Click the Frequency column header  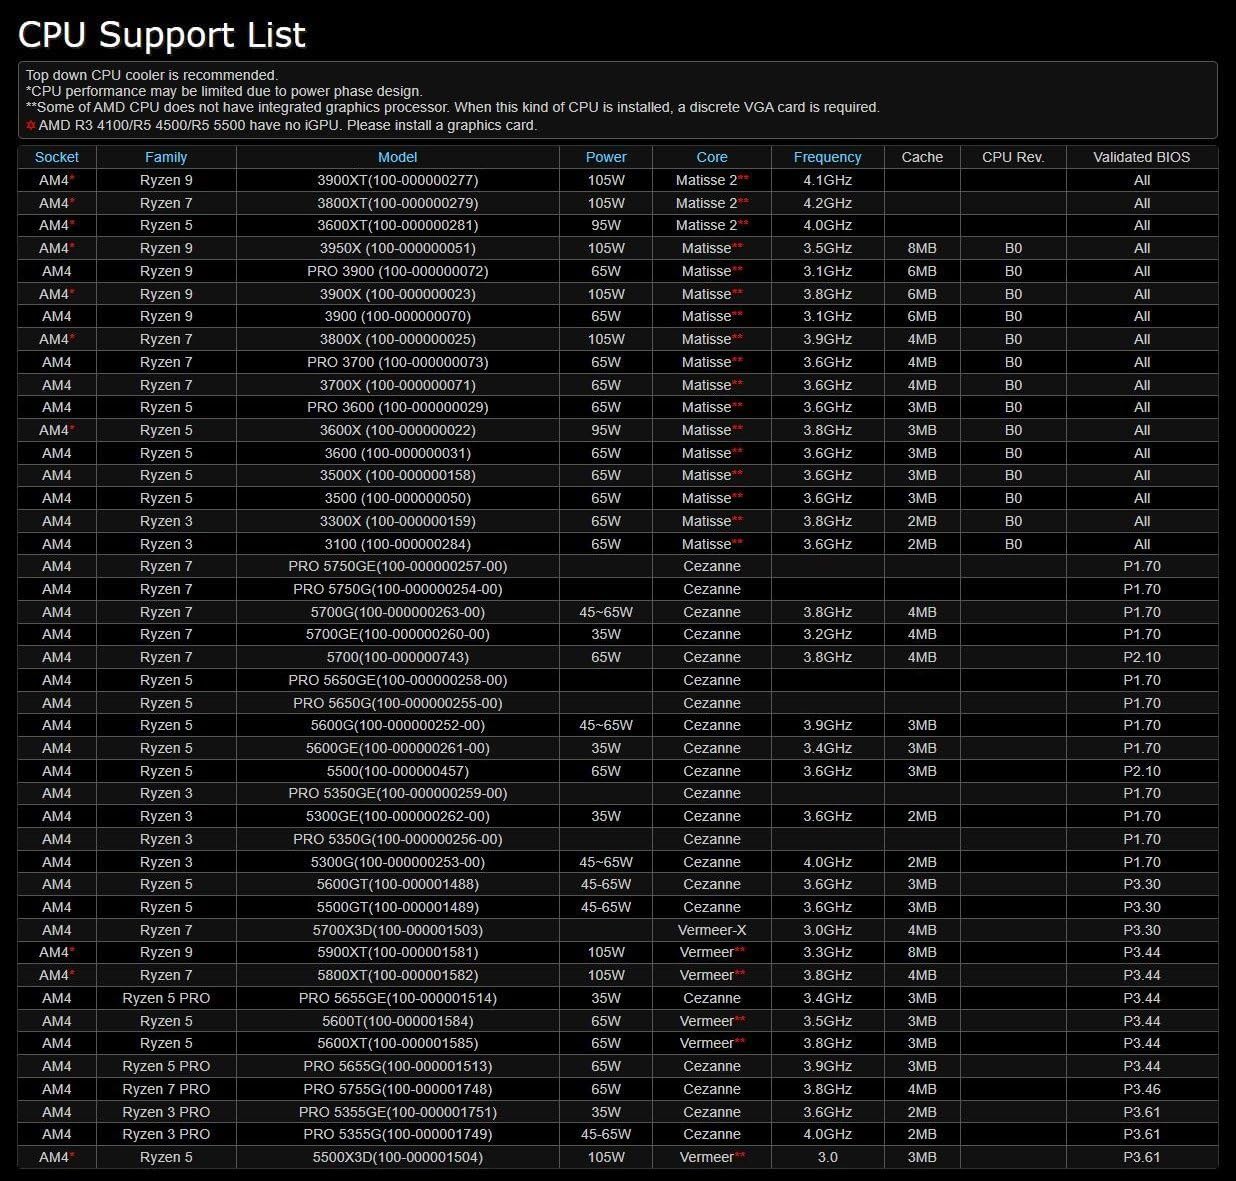pos(827,157)
